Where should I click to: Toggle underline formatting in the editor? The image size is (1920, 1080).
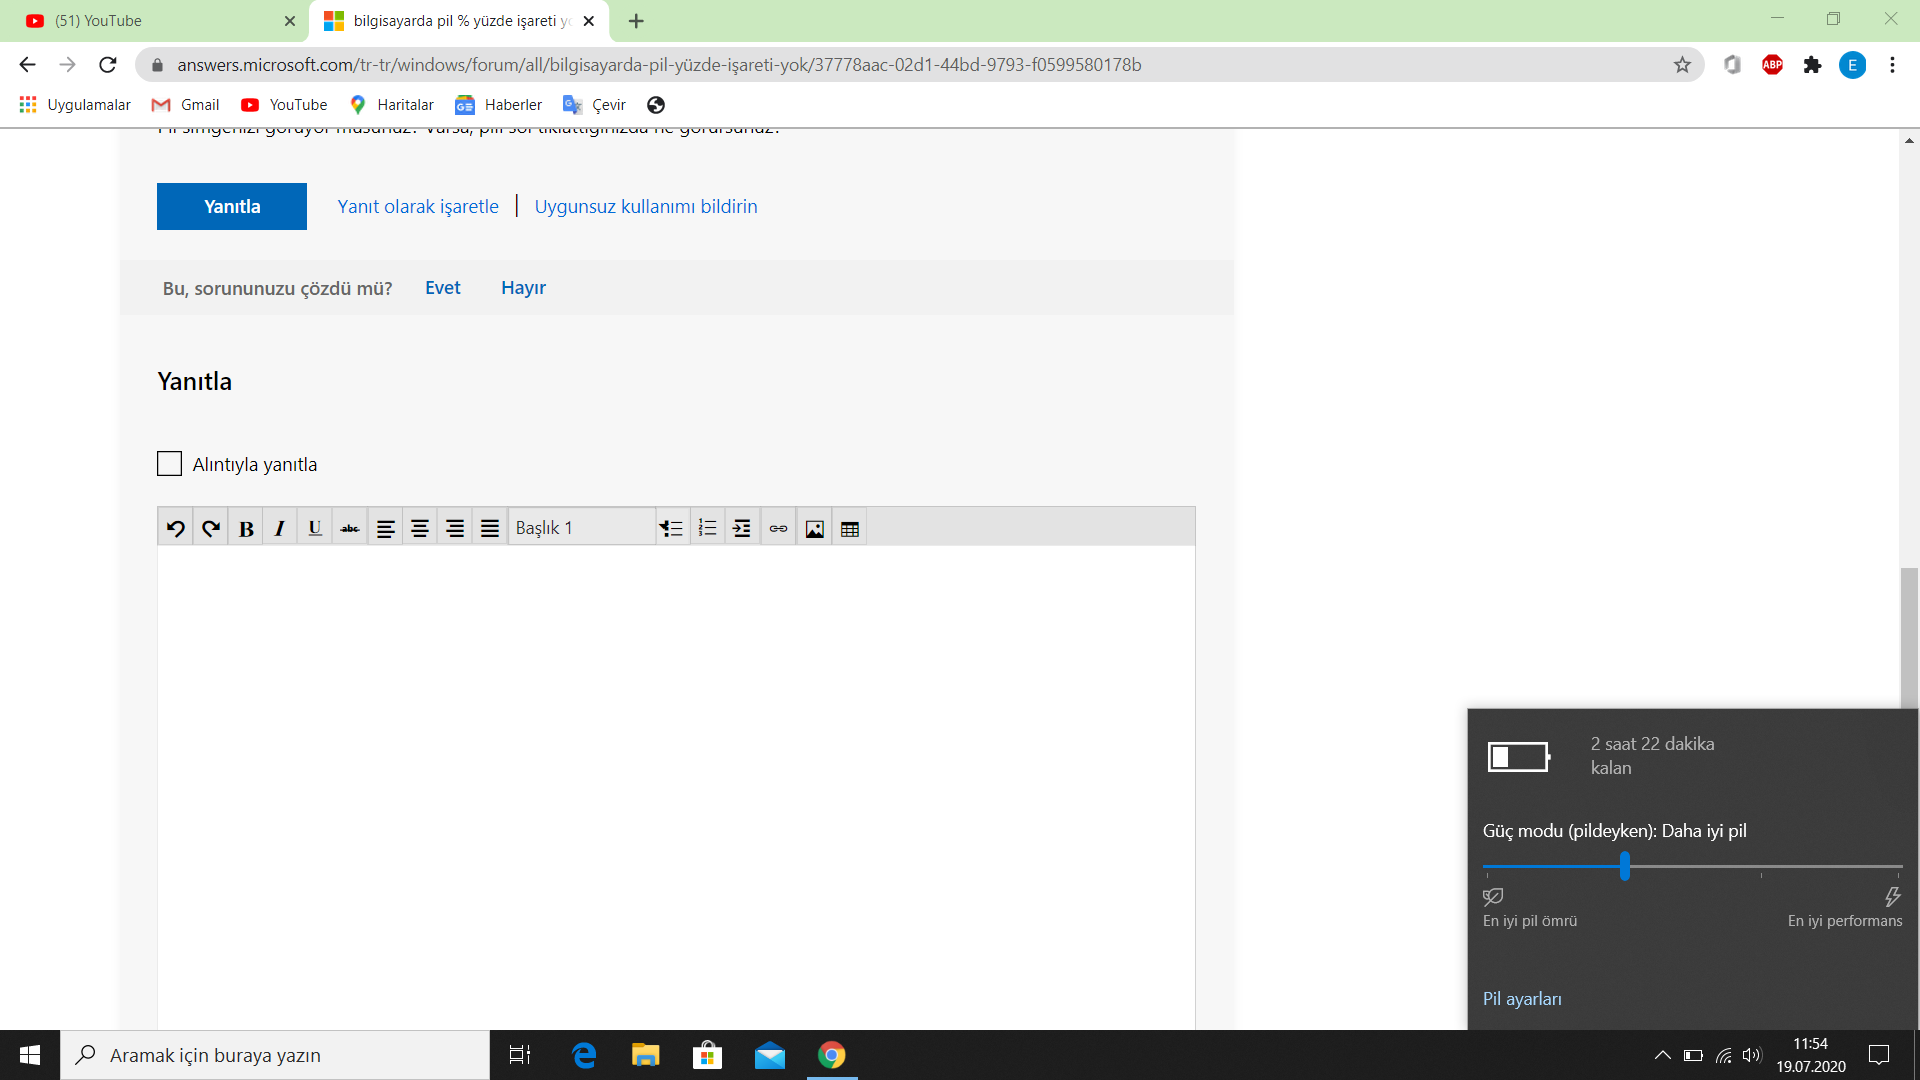tap(315, 528)
